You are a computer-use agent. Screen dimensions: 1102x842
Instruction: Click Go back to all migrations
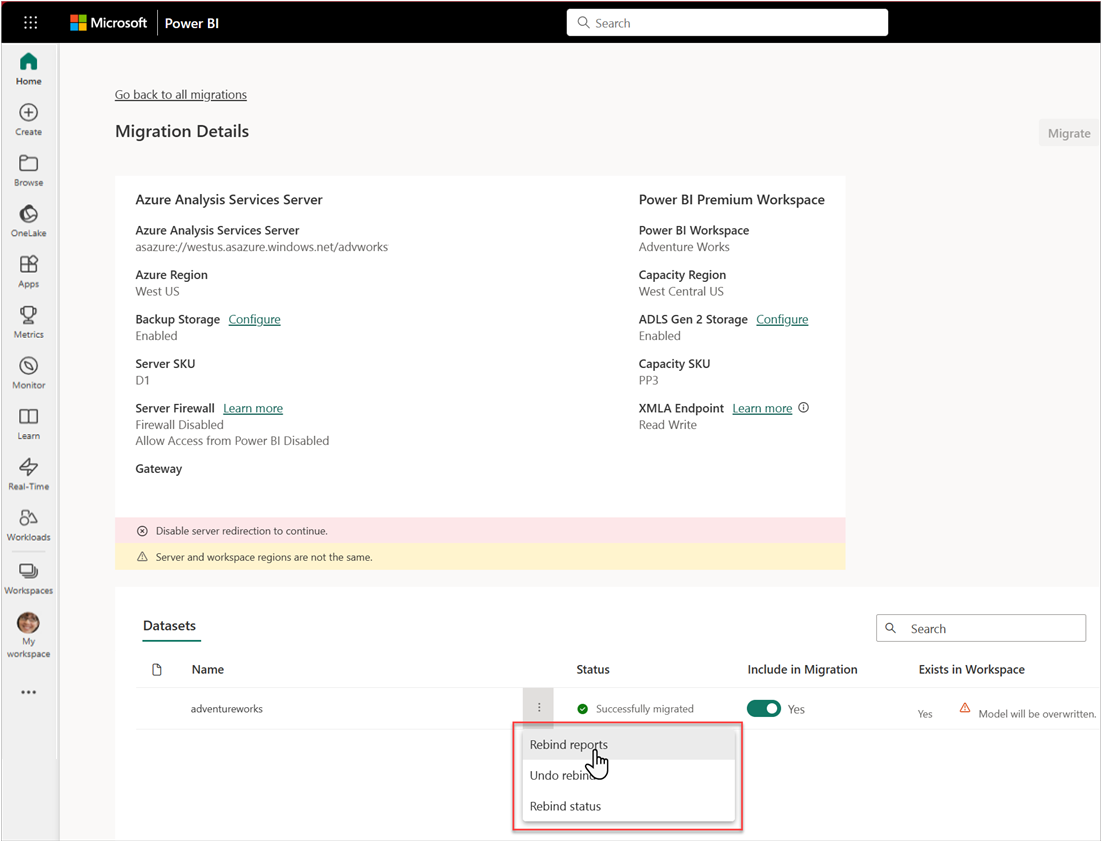coord(180,94)
